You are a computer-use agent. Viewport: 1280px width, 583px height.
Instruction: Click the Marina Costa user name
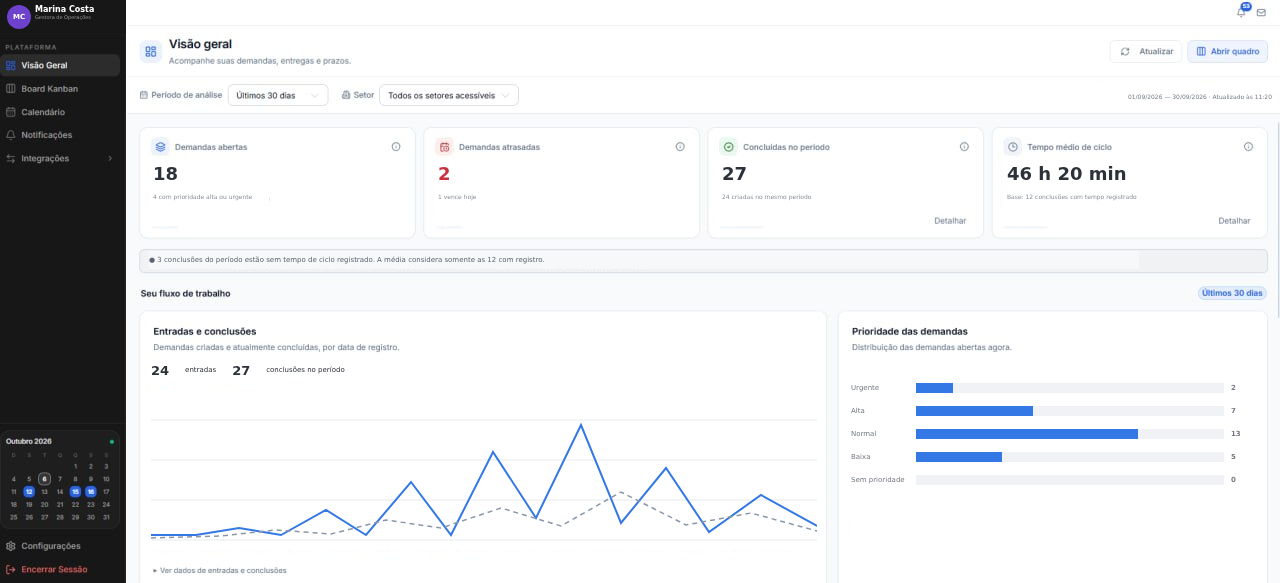pyautogui.click(x=65, y=9)
